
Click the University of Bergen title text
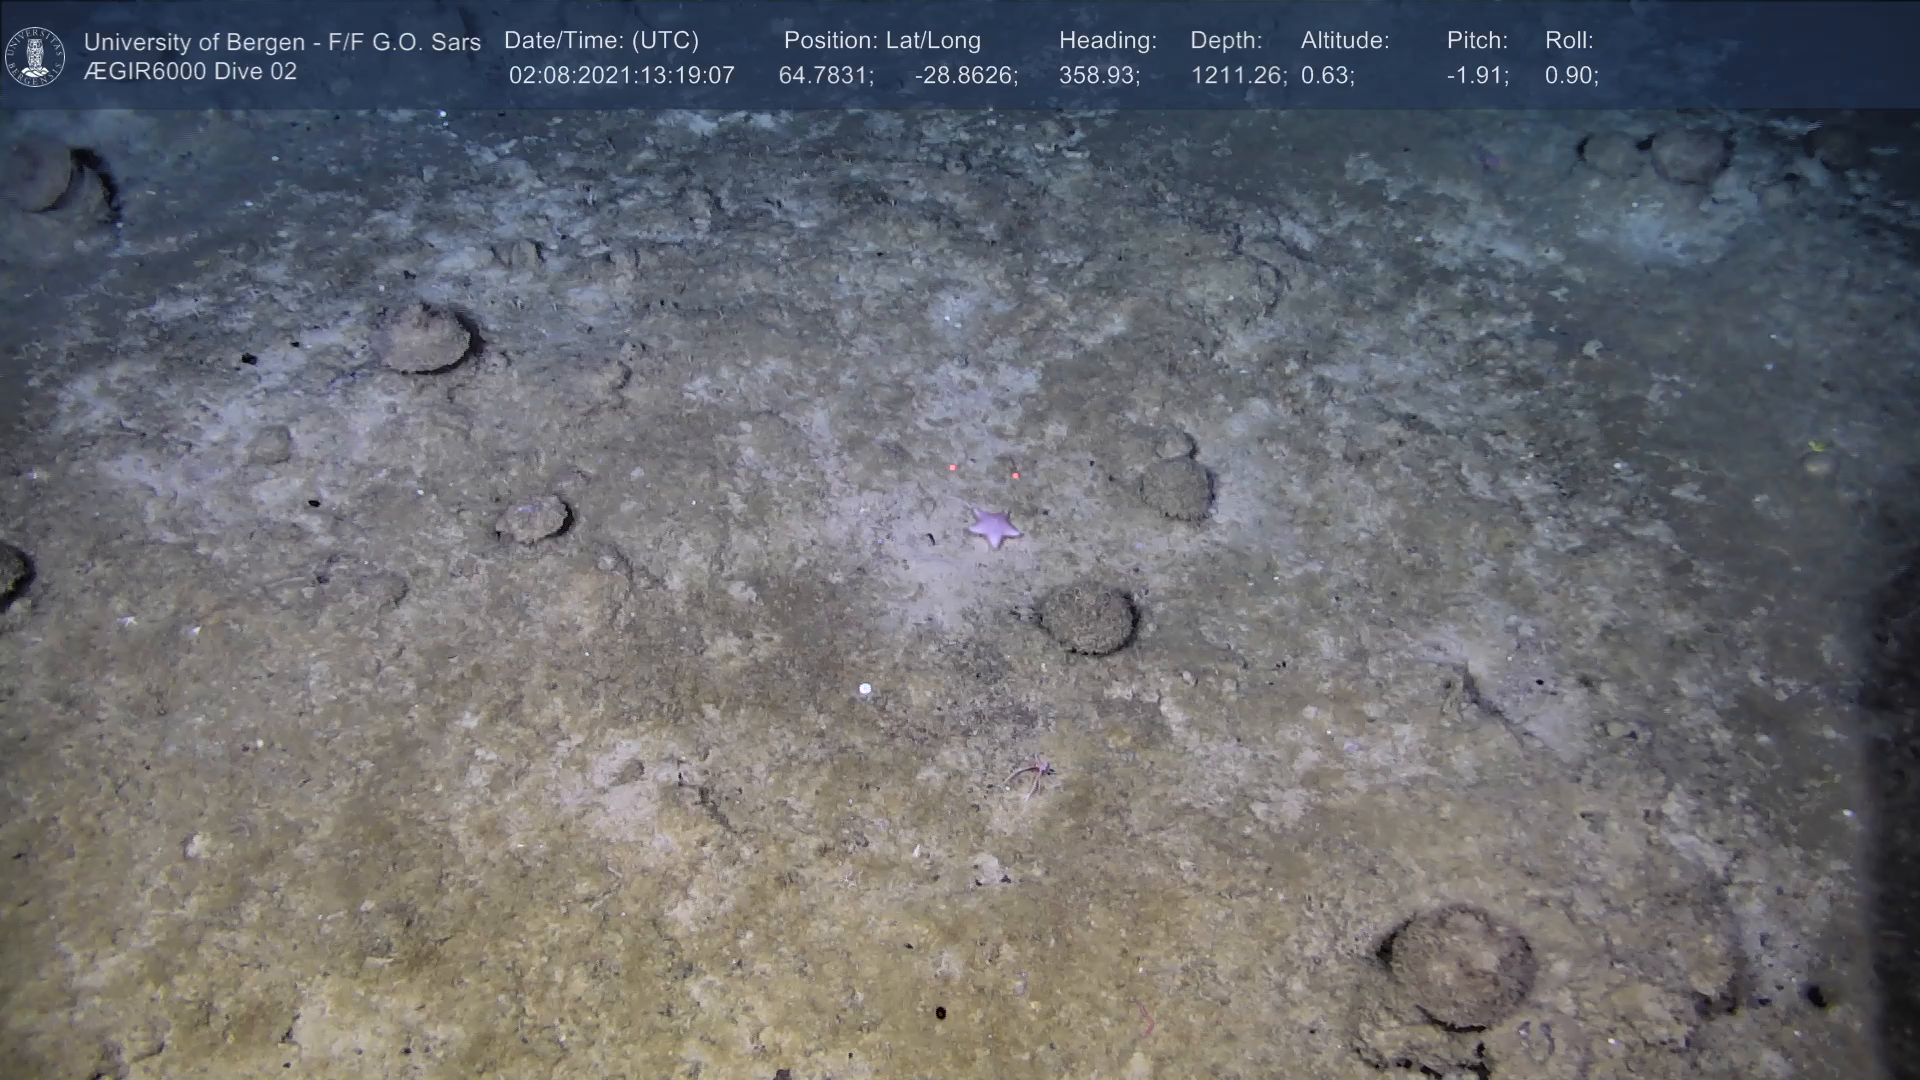point(282,42)
